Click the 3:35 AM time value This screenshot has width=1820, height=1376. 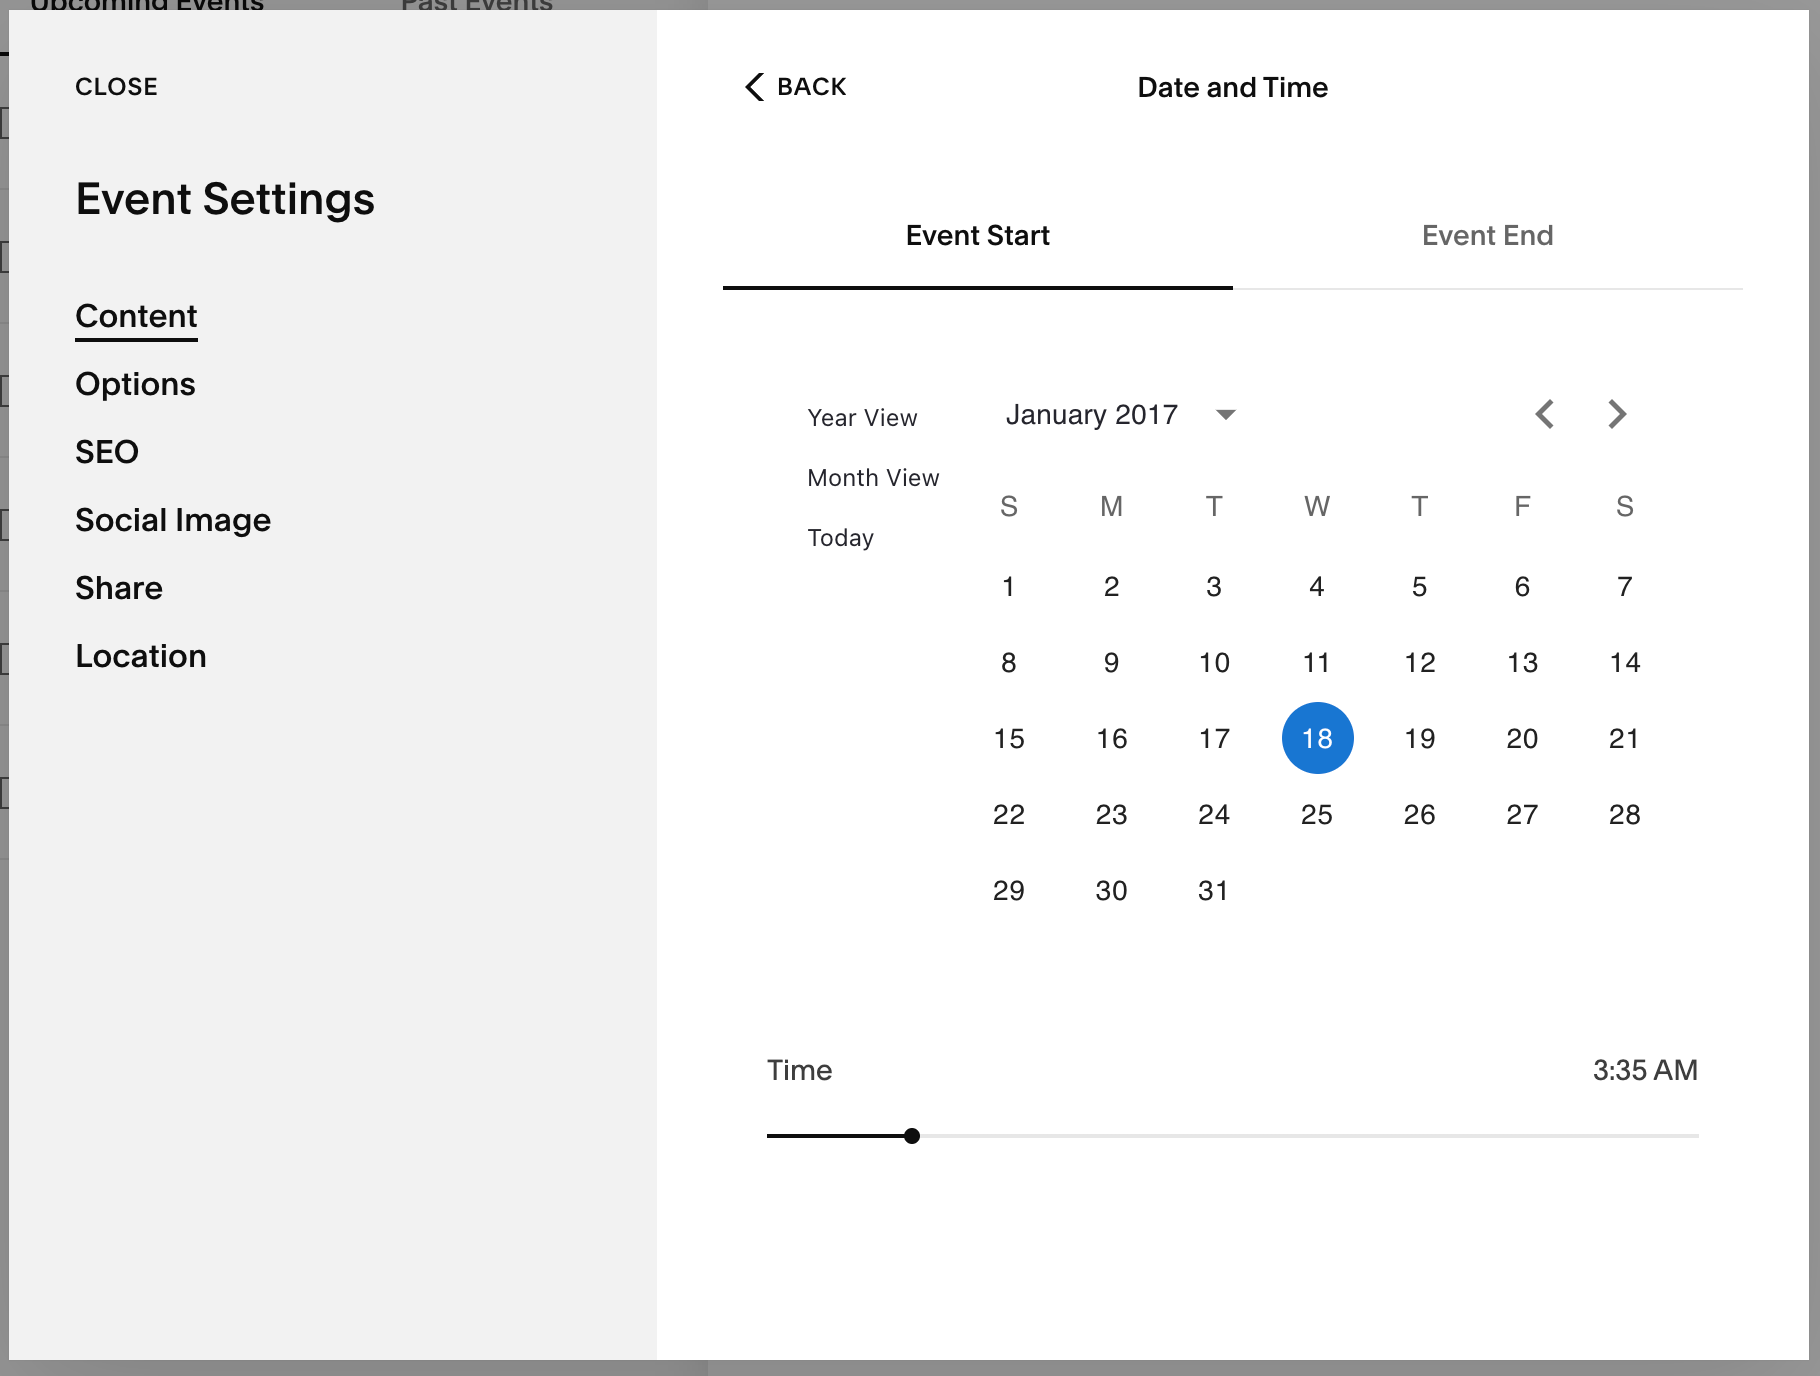(x=1645, y=1070)
